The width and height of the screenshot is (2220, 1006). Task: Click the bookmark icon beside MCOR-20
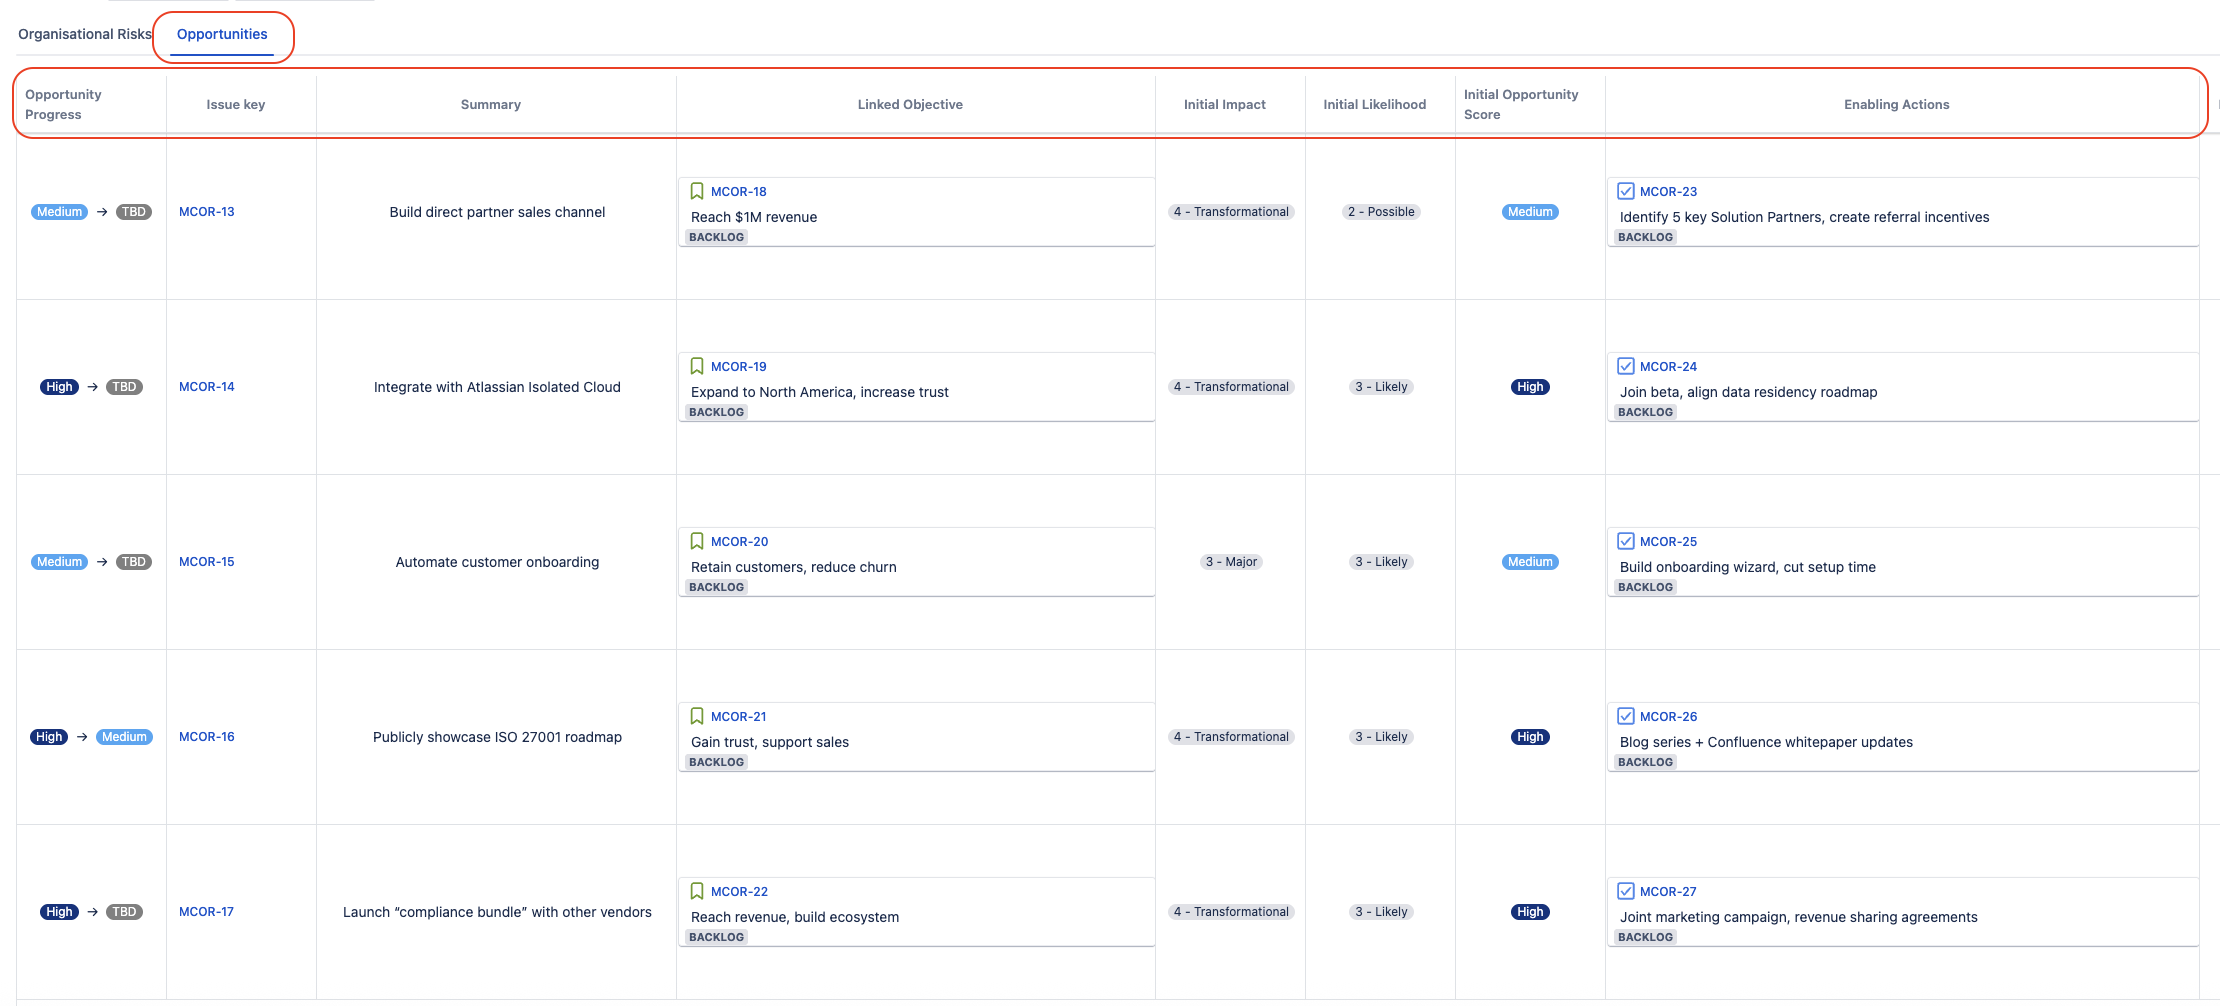click(x=697, y=541)
